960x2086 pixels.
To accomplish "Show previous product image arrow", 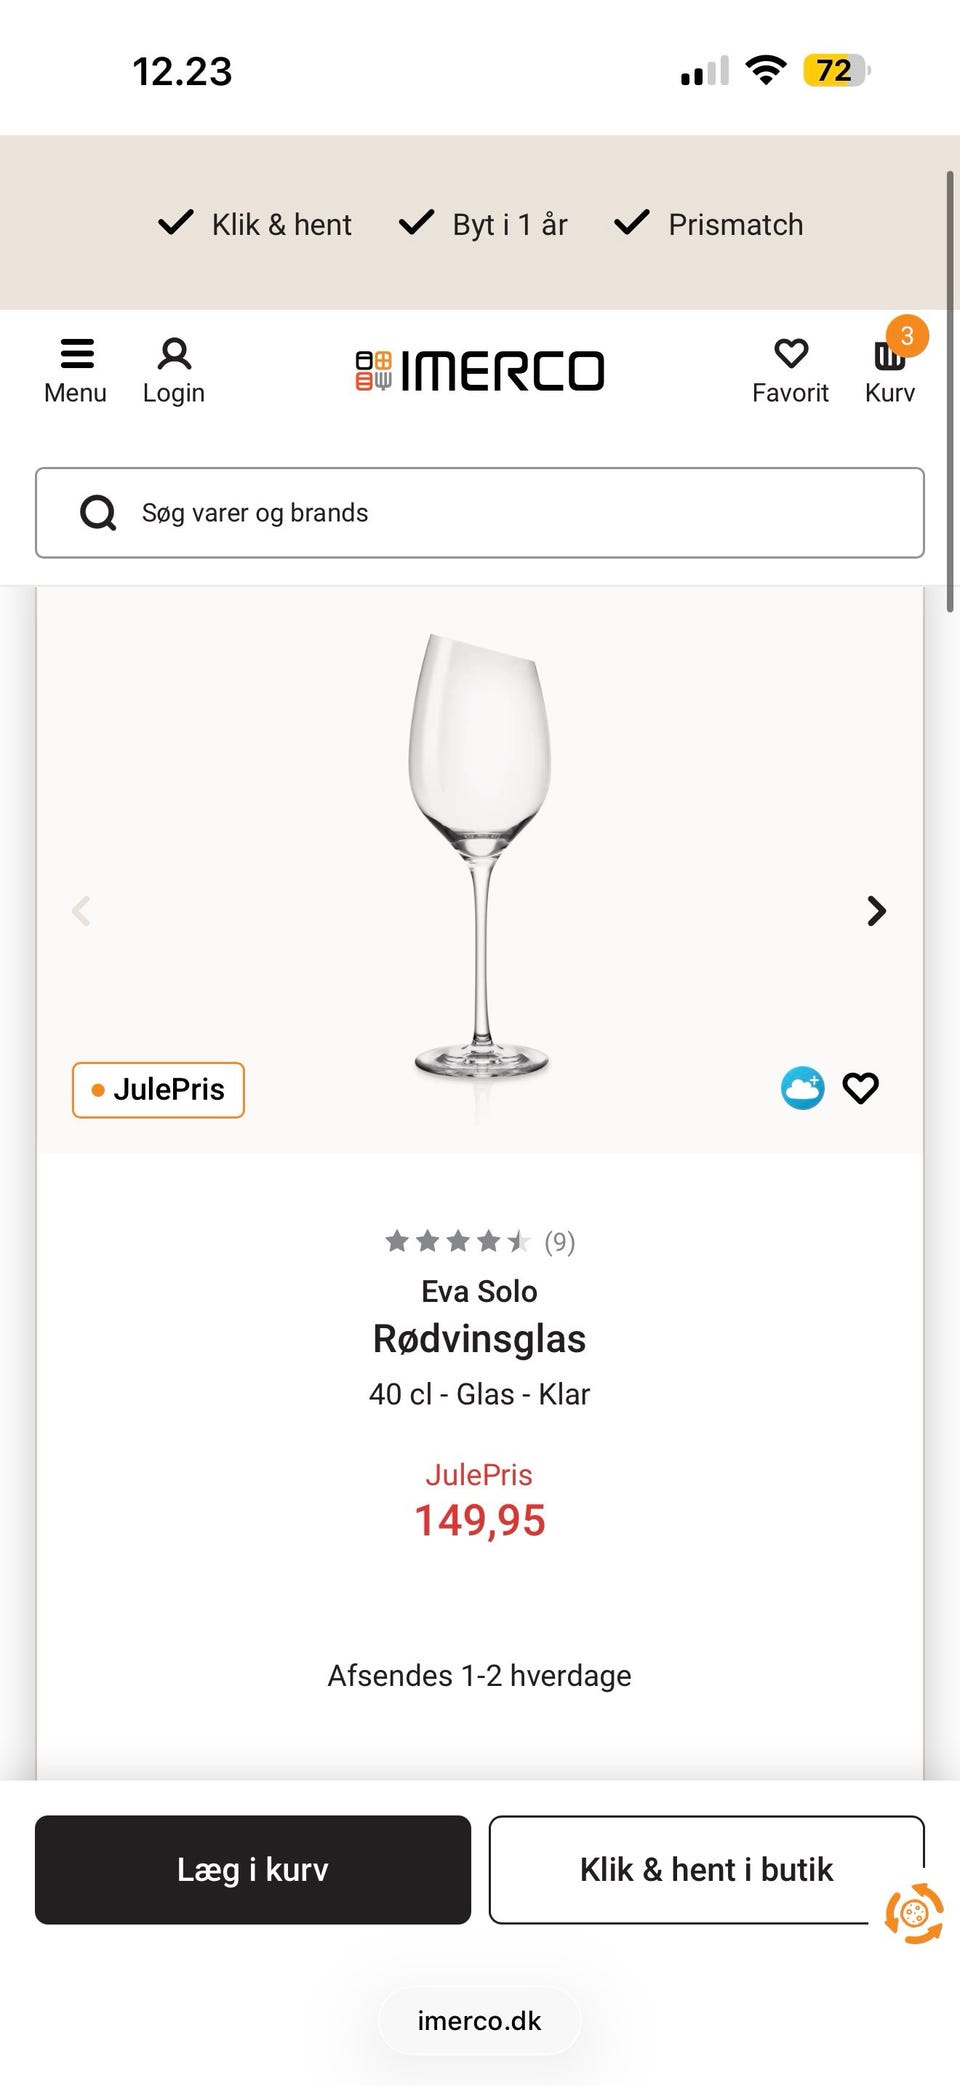I will (x=82, y=911).
